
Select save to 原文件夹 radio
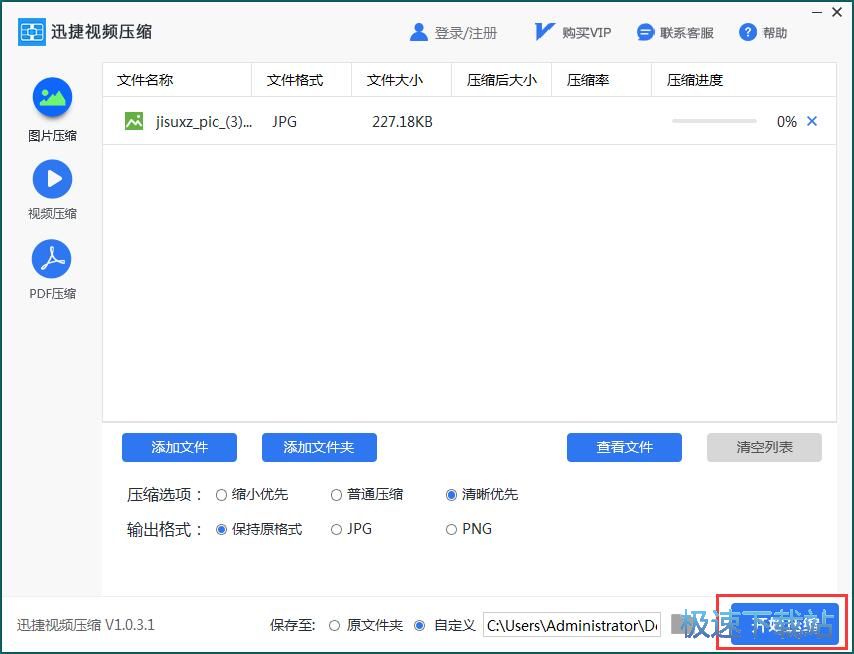334,626
